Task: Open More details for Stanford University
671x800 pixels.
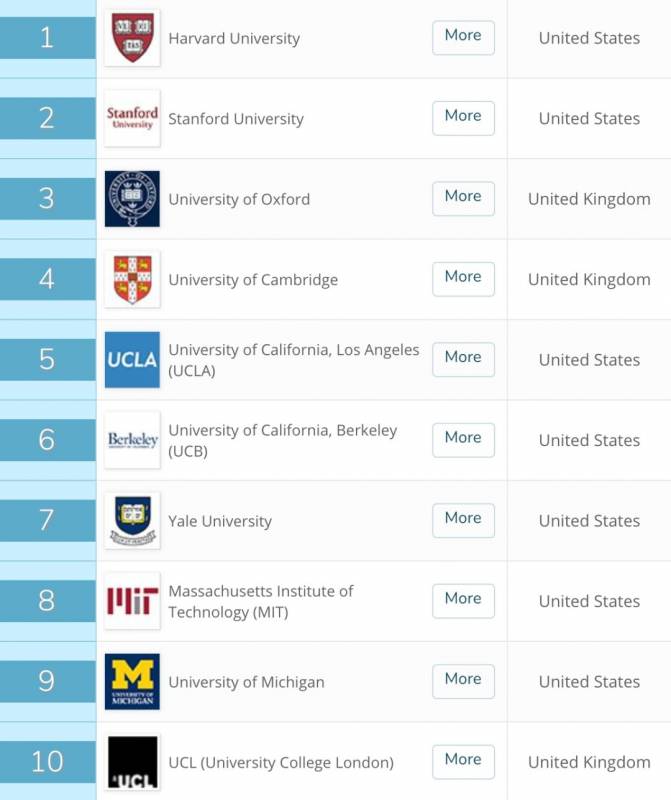Action: click(463, 117)
